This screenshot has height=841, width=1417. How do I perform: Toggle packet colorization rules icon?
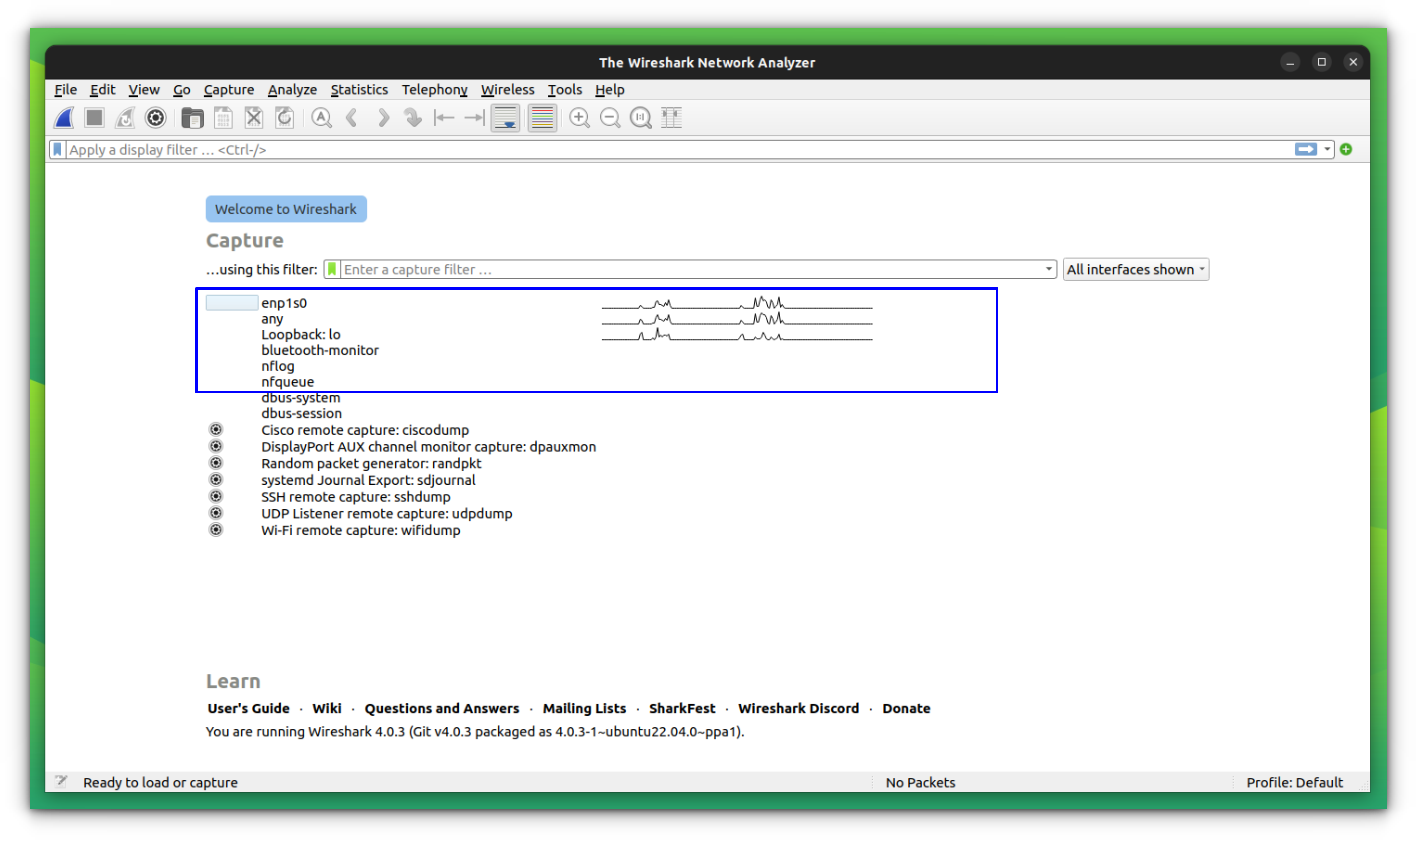[x=542, y=118]
